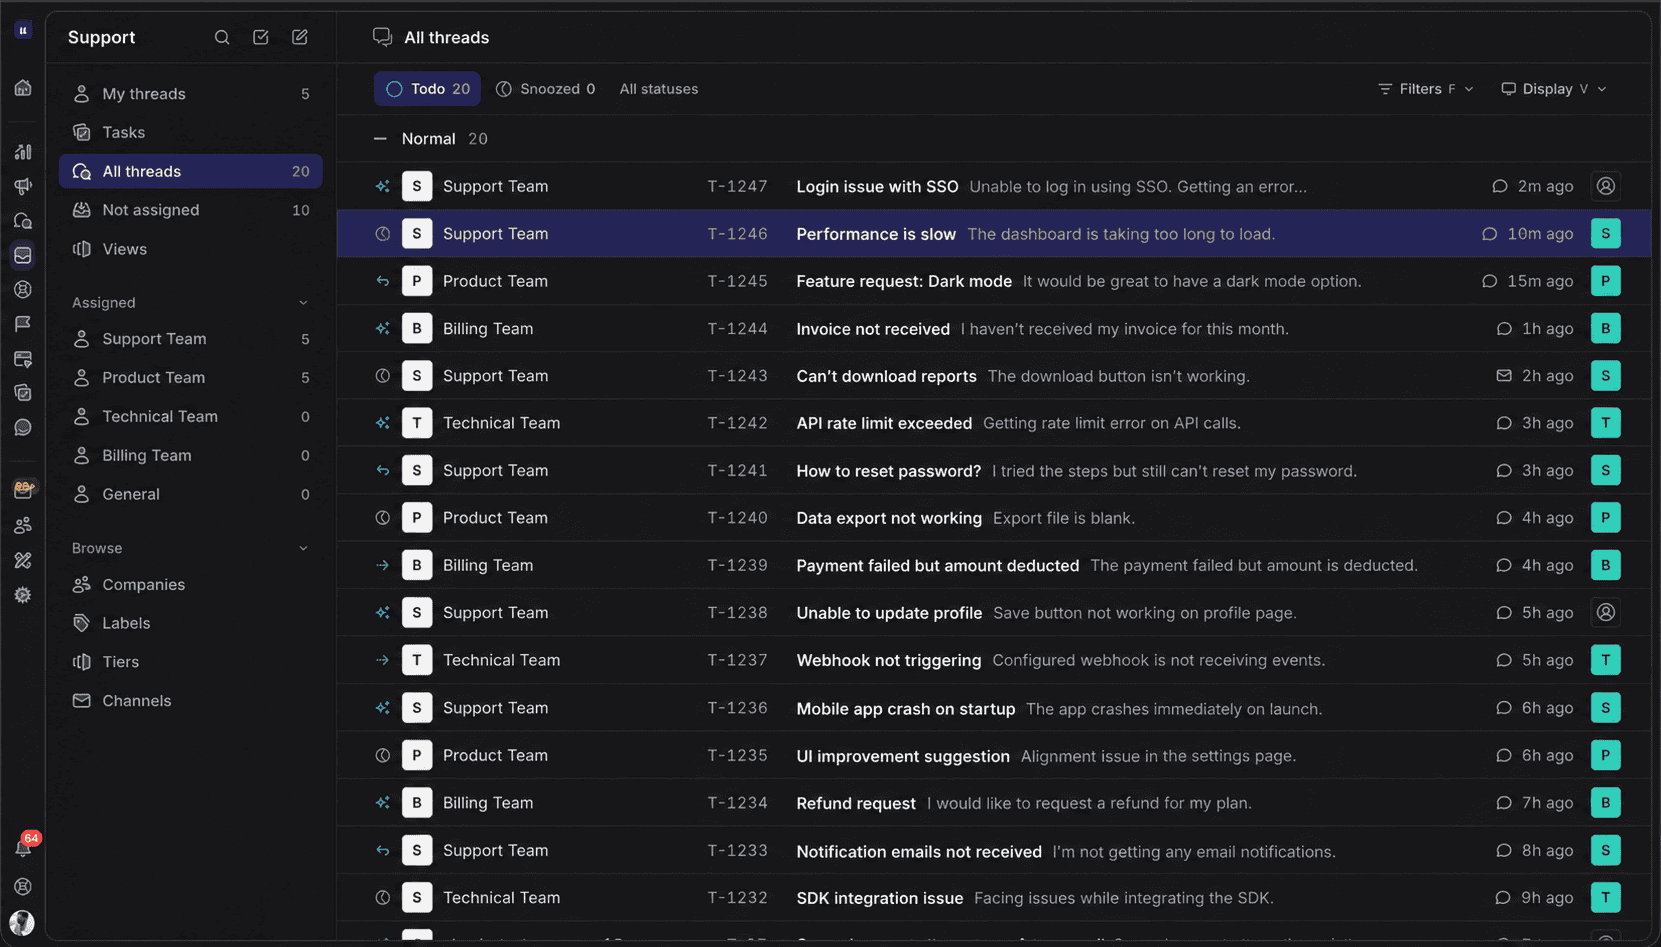Viewport: 1661px width, 947px height.
Task: Click the people icon in left rail
Action: point(23,525)
